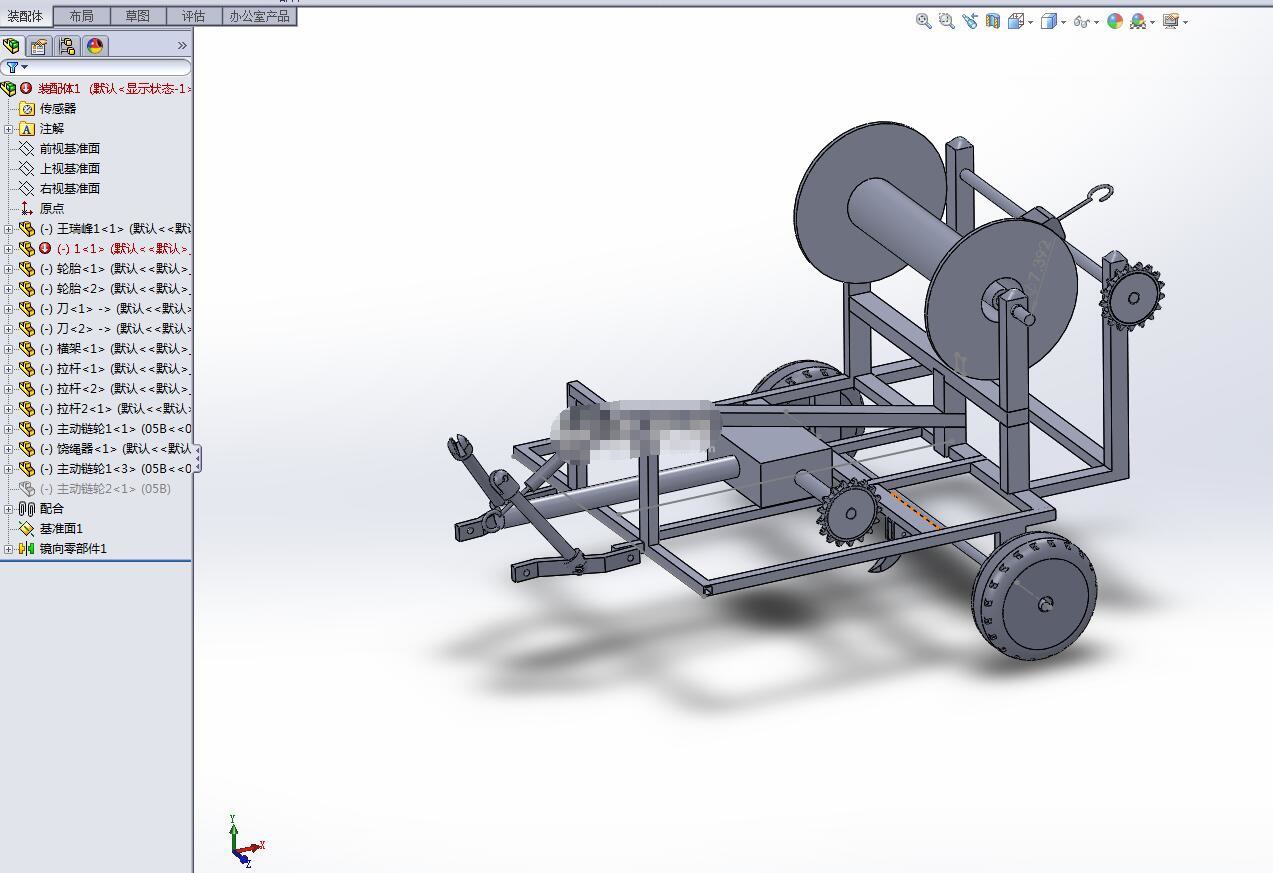
Task: Expand the 配合 mates folder
Action: pos(8,508)
